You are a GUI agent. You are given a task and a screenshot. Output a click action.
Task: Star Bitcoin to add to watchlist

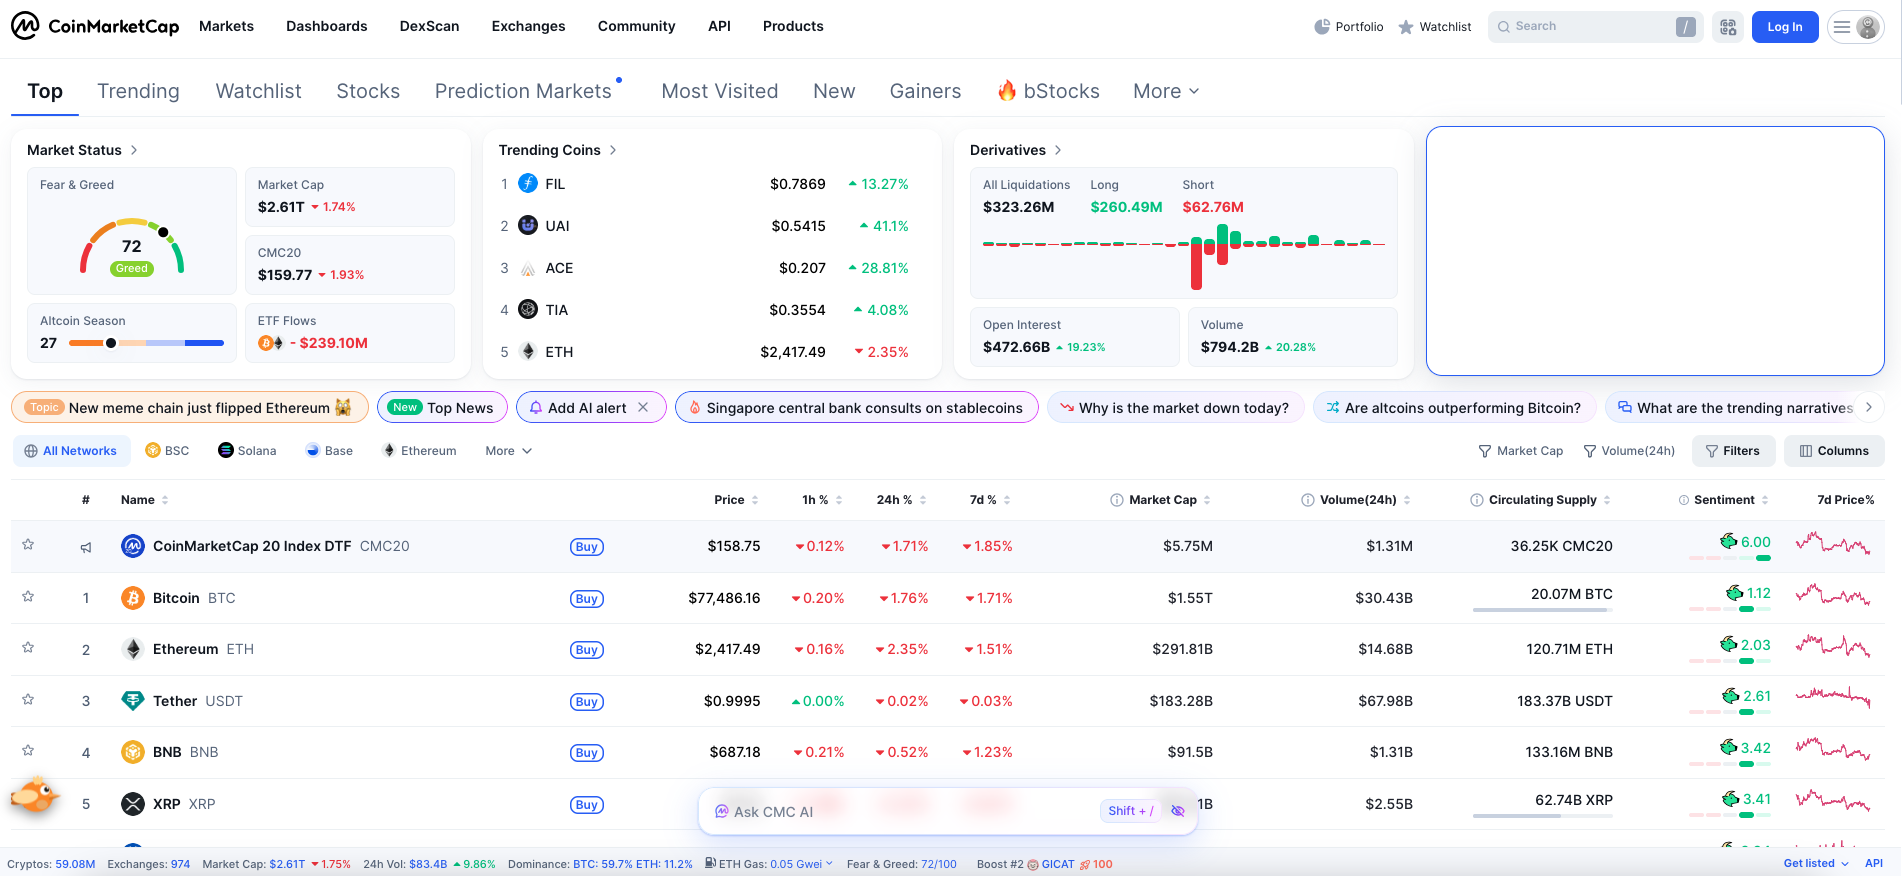click(28, 597)
